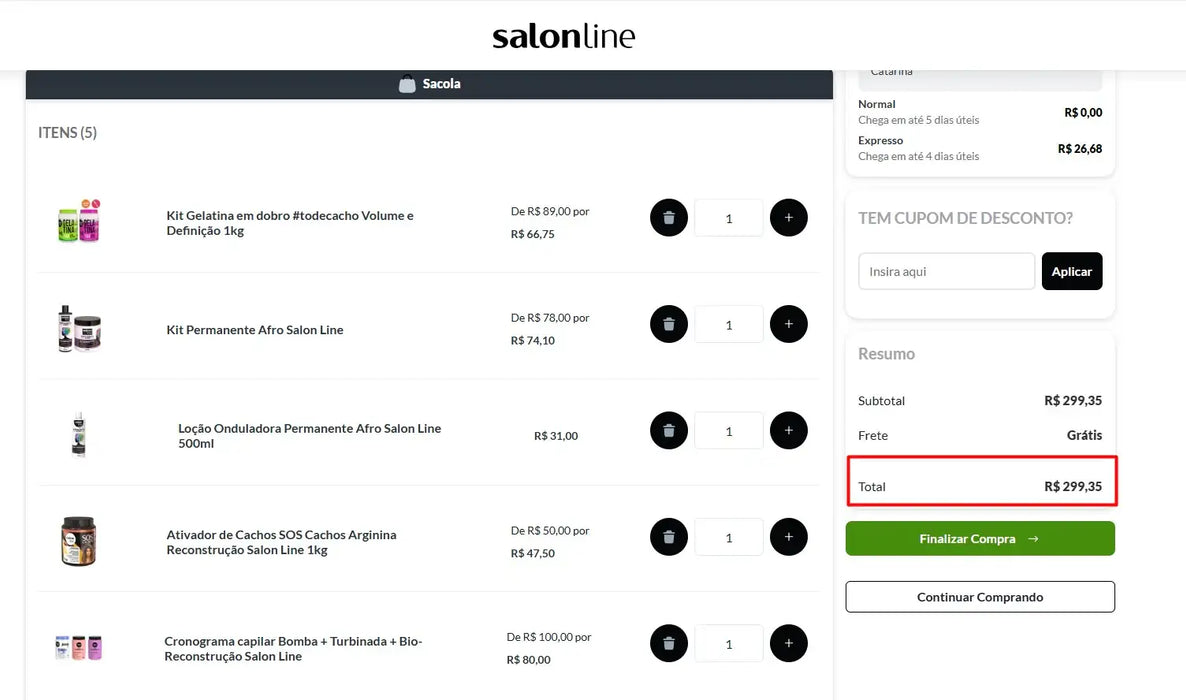Increase Ativador de Cachos SOS quantity

click(x=788, y=537)
